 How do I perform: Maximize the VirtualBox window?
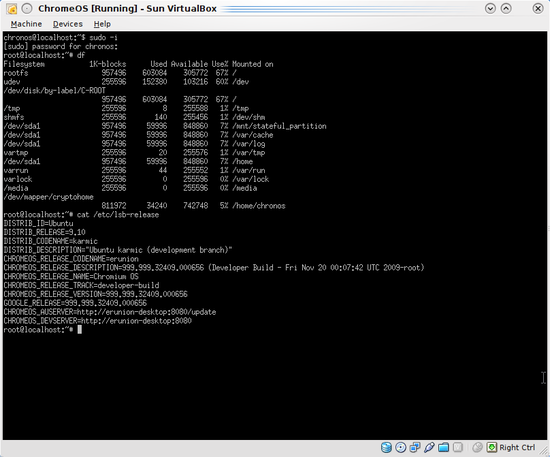[506, 8]
